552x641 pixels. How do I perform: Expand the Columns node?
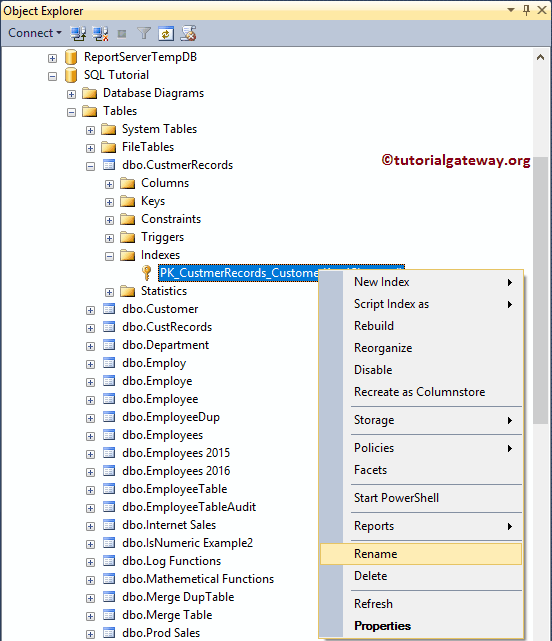tap(109, 184)
